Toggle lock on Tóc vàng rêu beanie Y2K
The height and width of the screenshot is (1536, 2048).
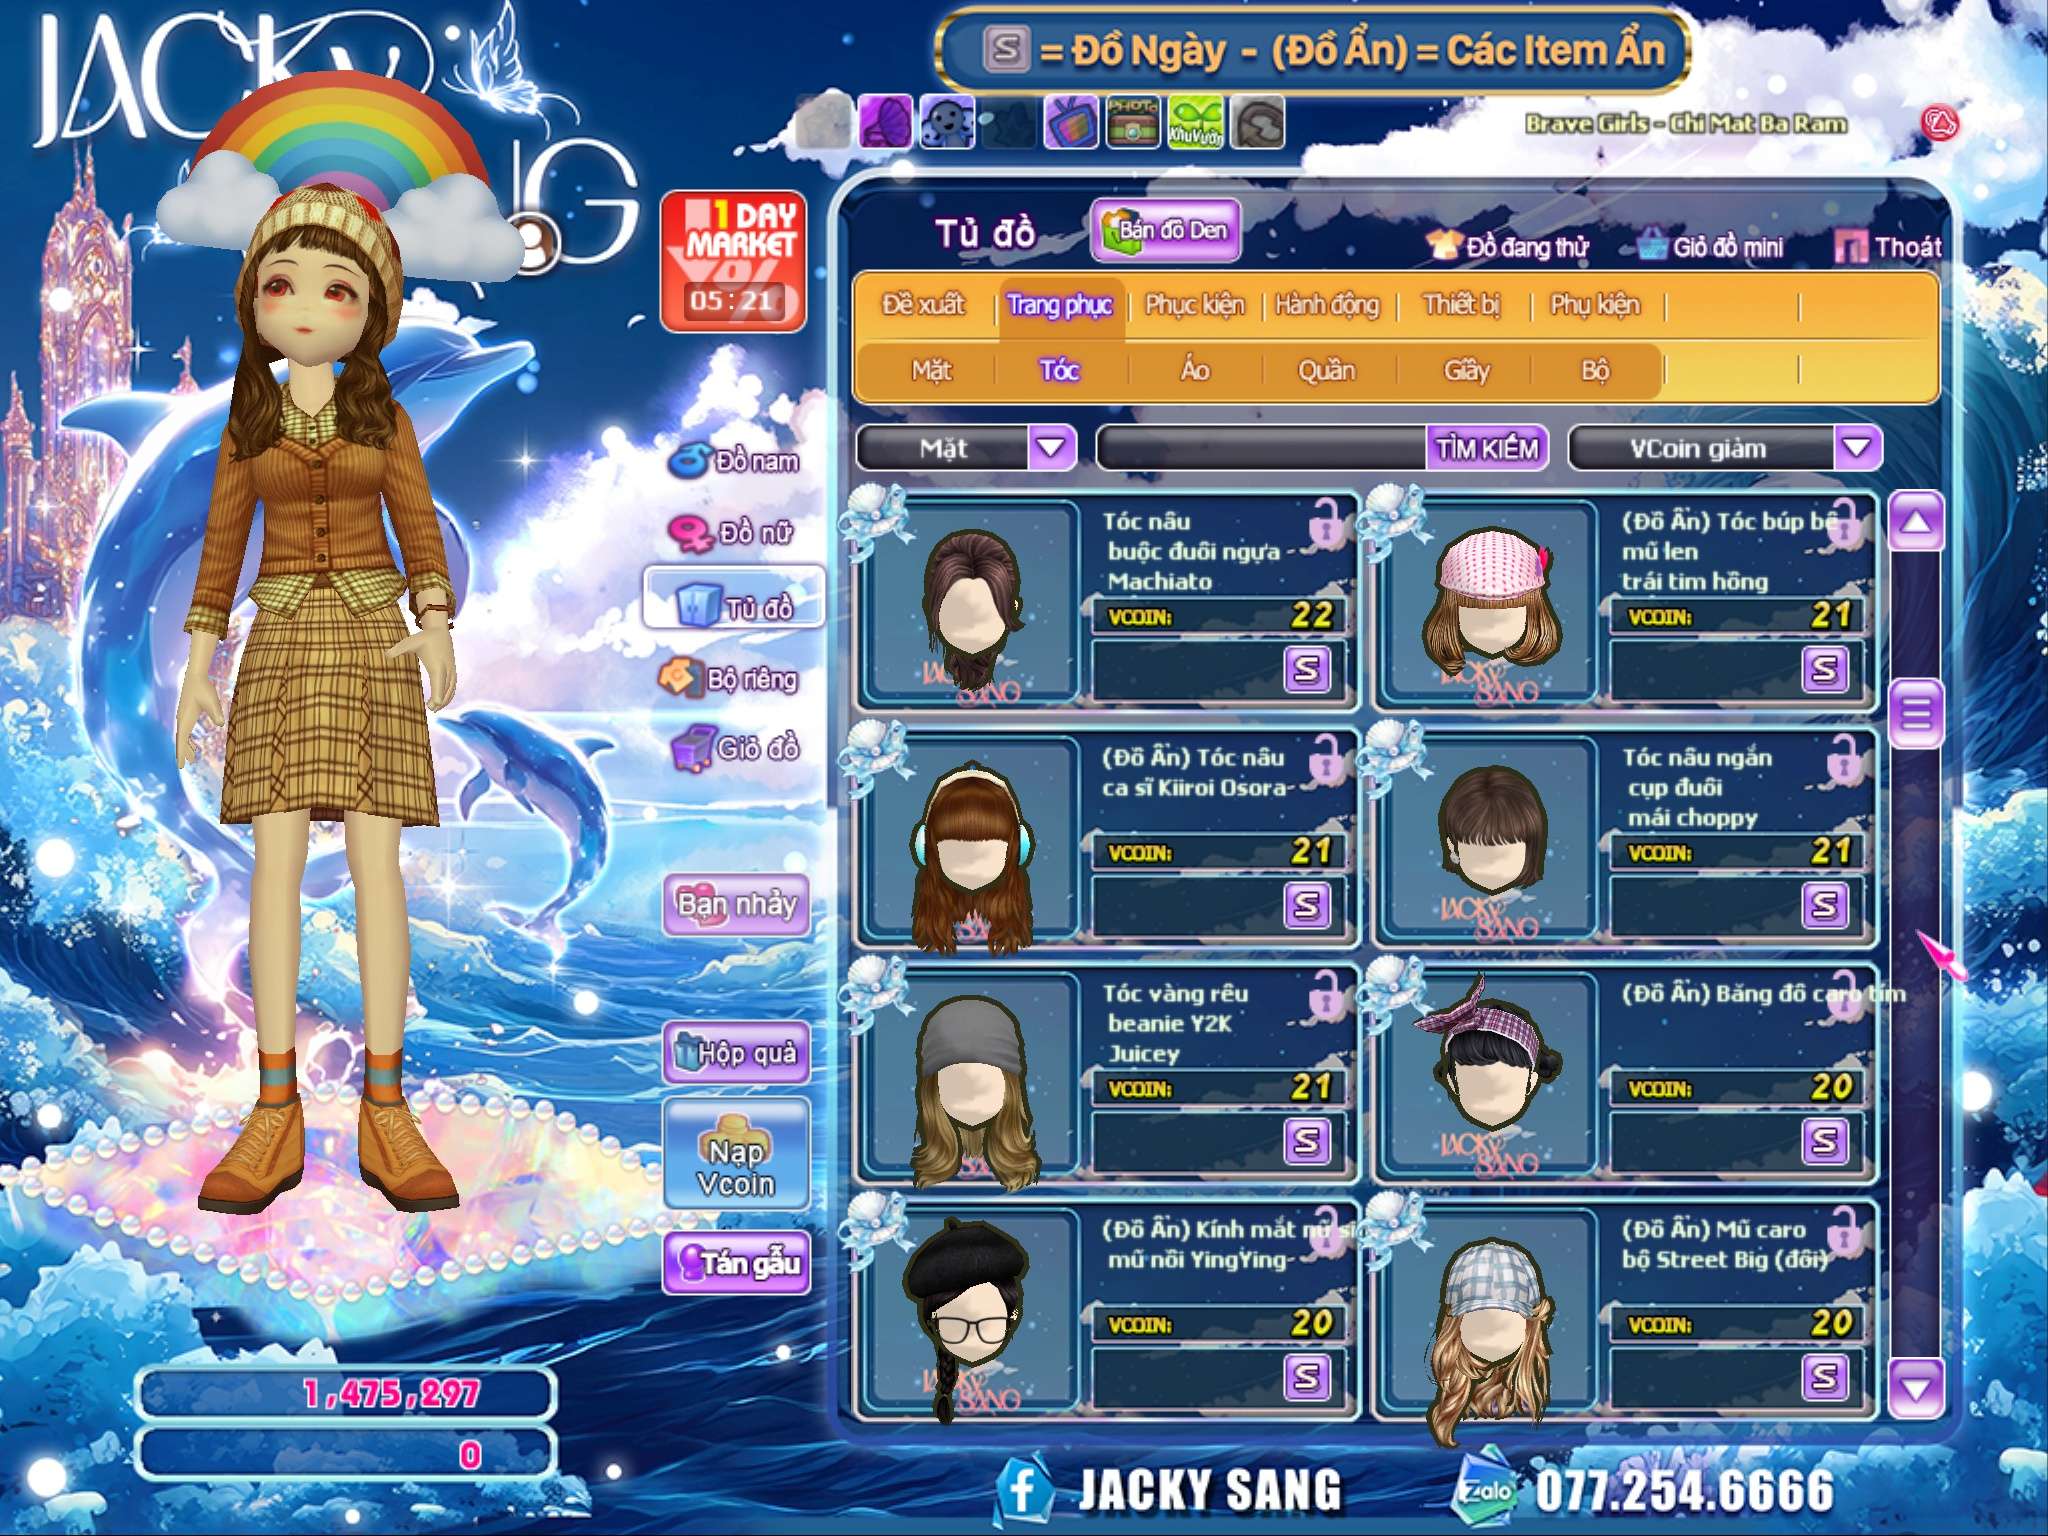1327,995
